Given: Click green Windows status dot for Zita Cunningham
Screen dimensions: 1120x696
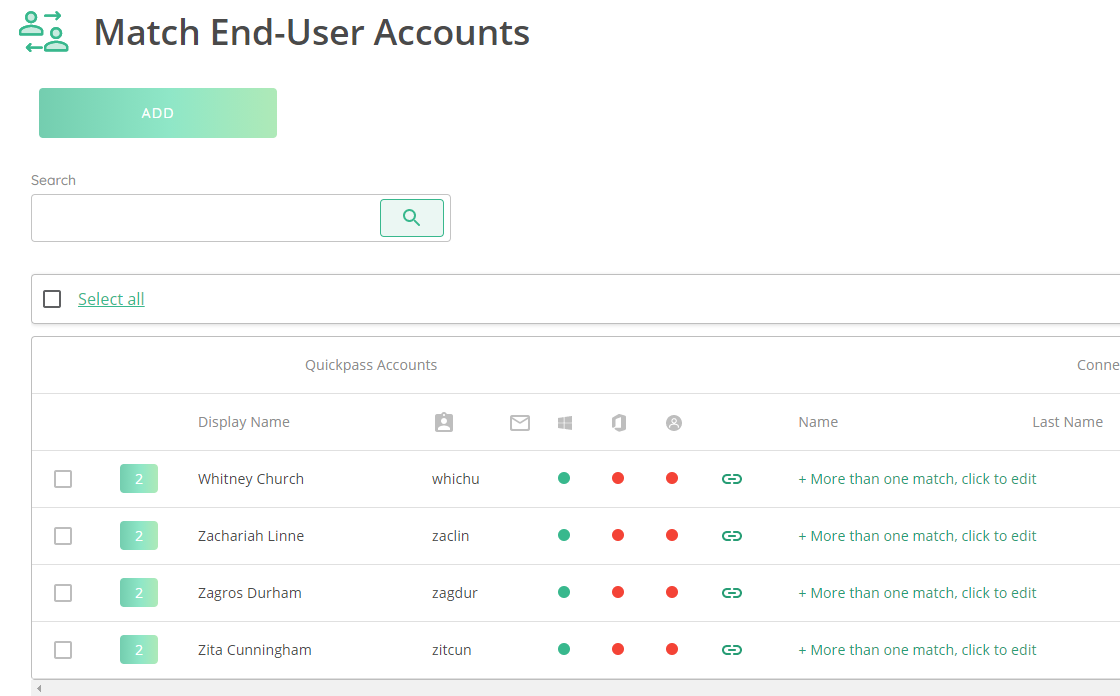Looking at the screenshot, I should [564, 649].
